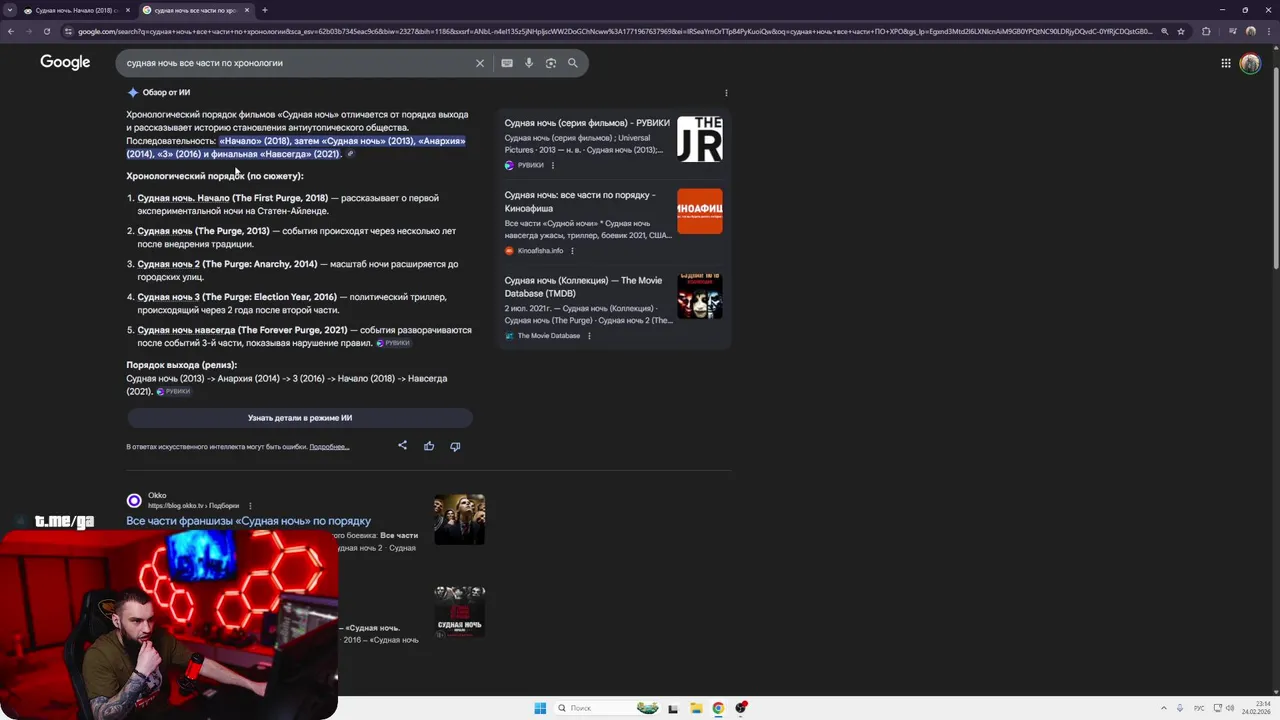Image resolution: width=1280 pixels, height=720 pixels.
Task: Open AI overview three-dot options menu
Action: point(726,93)
